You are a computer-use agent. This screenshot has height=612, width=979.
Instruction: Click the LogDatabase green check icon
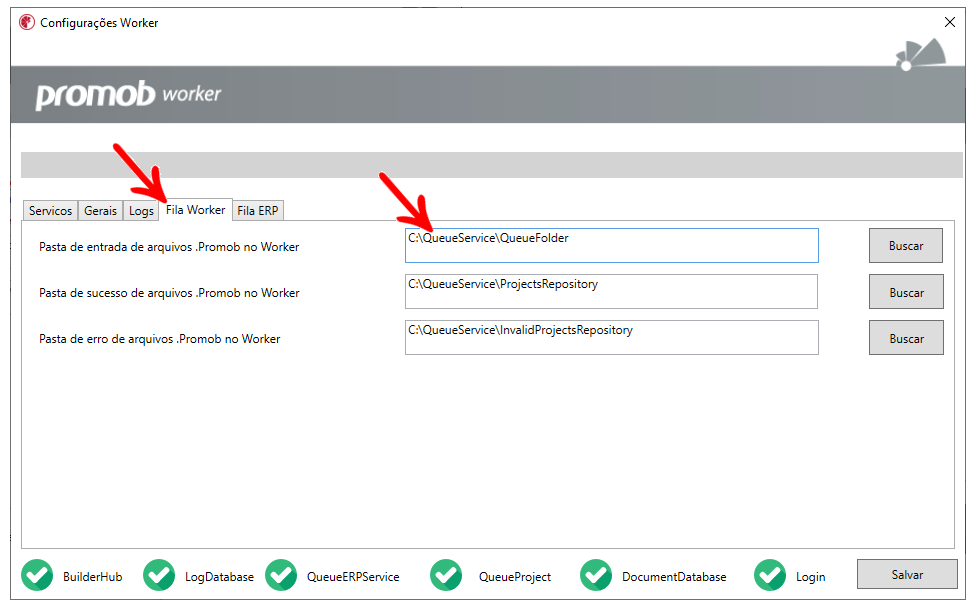pos(159,575)
